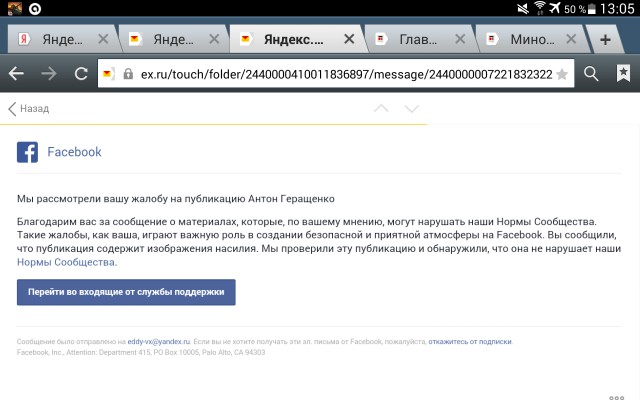The image size is (640, 400).
Task: Go back via the Назад link
Action: [x=29, y=109]
